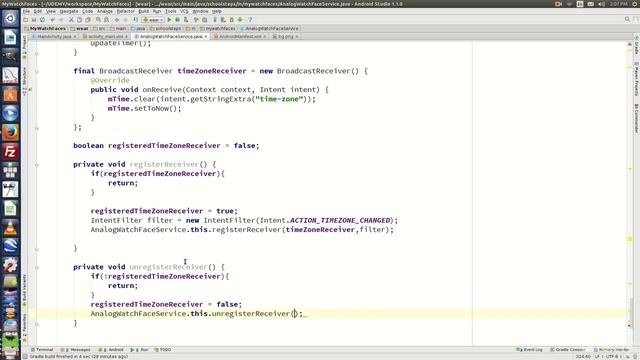Viewport: 640px width, 360px height.
Task: Click the 'mywatchfaces' breadcrumb folder
Action: point(218,29)
